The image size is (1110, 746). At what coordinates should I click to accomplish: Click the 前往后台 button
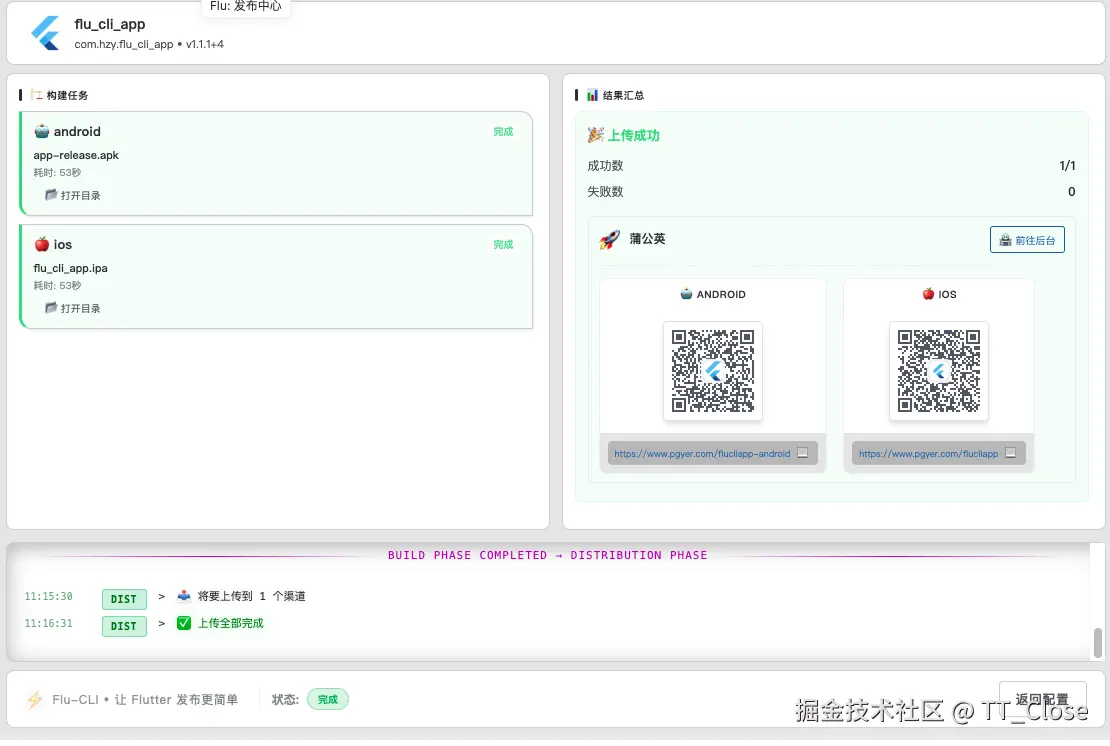coord(1027,240)
